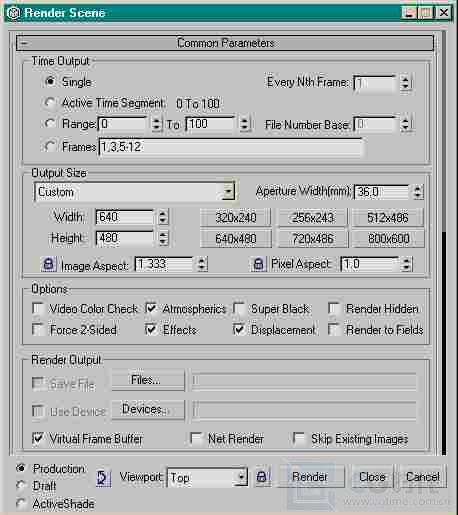The image size is (458, 515).
Task: Click the lock icon next to Viewport dropdown
Action: click(x=262, y=477)
